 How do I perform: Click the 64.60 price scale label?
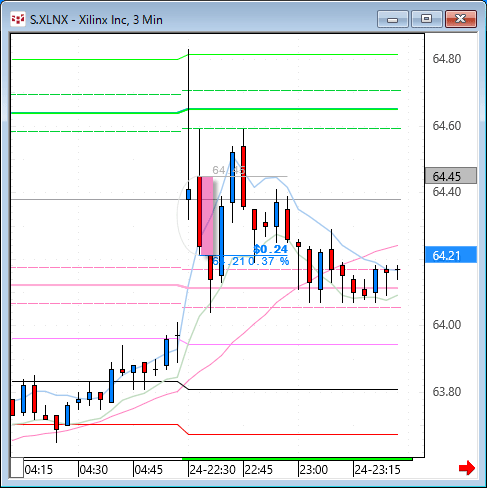[447, 126]
